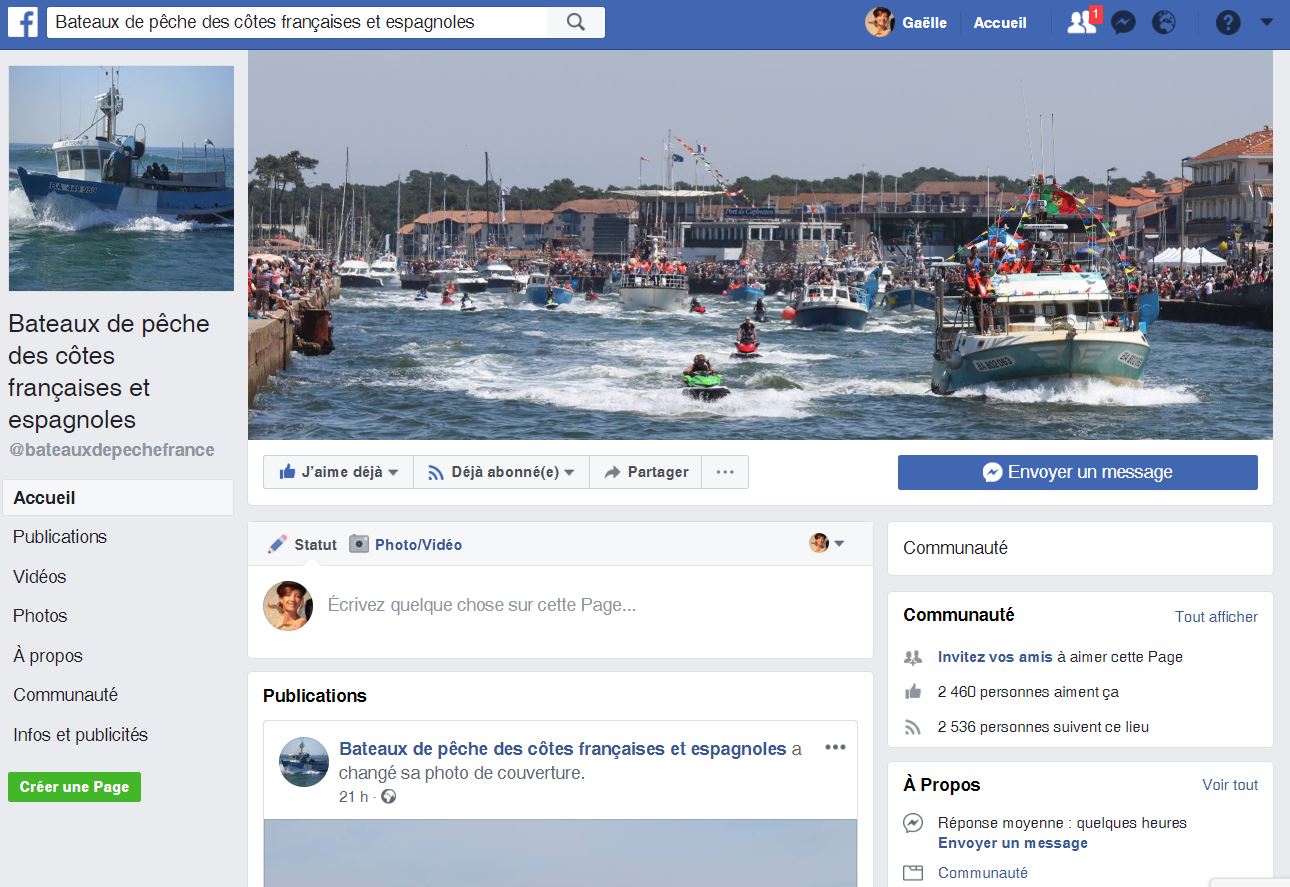
Task: Click the Envoyer un message button
Action: (x=1077, y=472)
